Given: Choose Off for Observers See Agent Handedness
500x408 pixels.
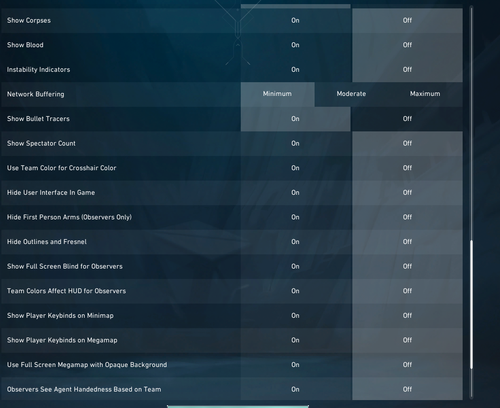Looking at the screenshot, I should point(407,389).
